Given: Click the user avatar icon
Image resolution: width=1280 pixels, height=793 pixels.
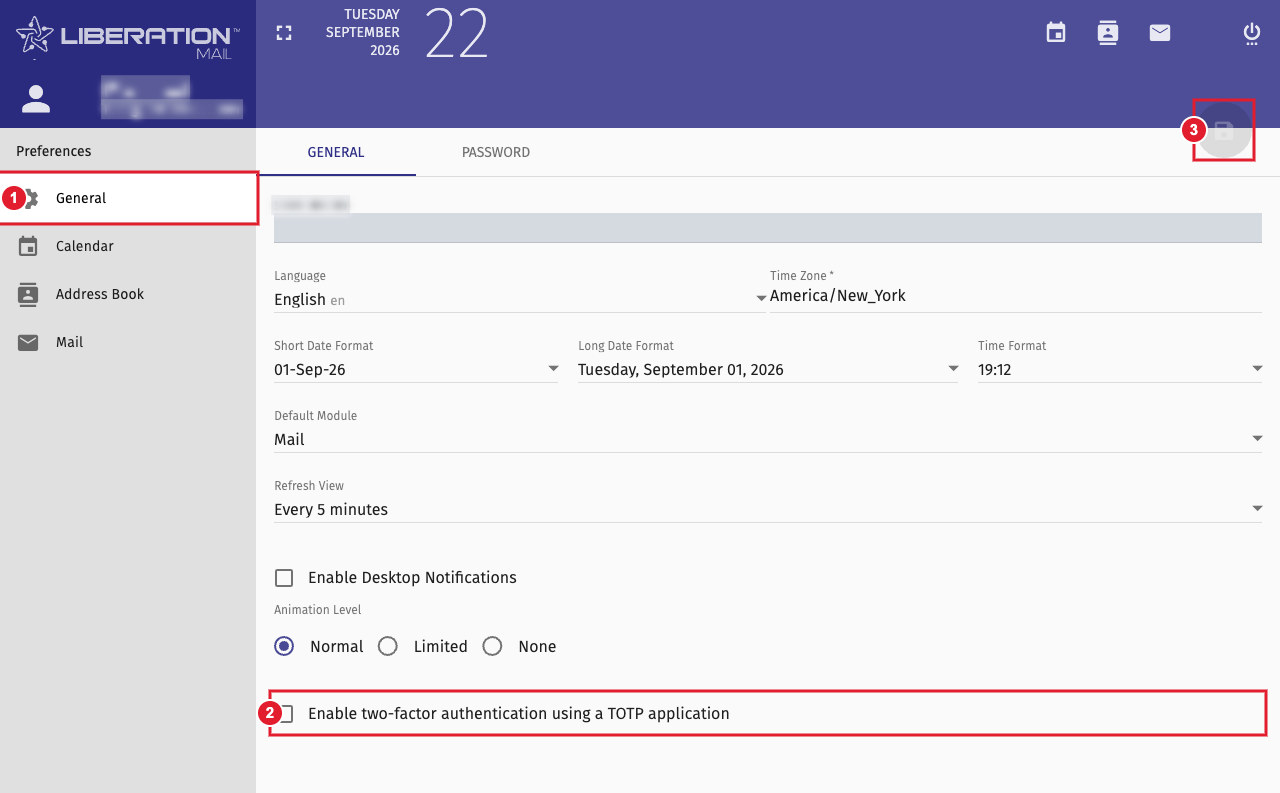Looking at the screenshot, I should tap(36, 98).
